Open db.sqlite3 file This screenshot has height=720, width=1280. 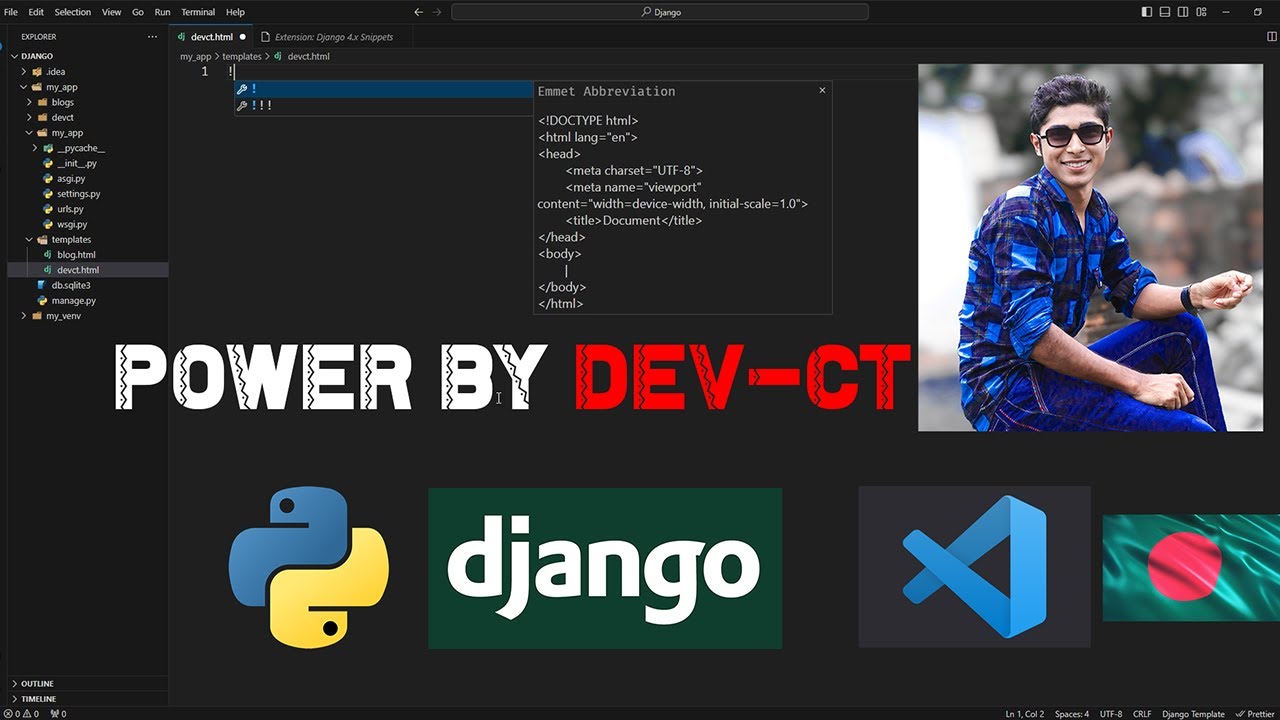point(71,285)
